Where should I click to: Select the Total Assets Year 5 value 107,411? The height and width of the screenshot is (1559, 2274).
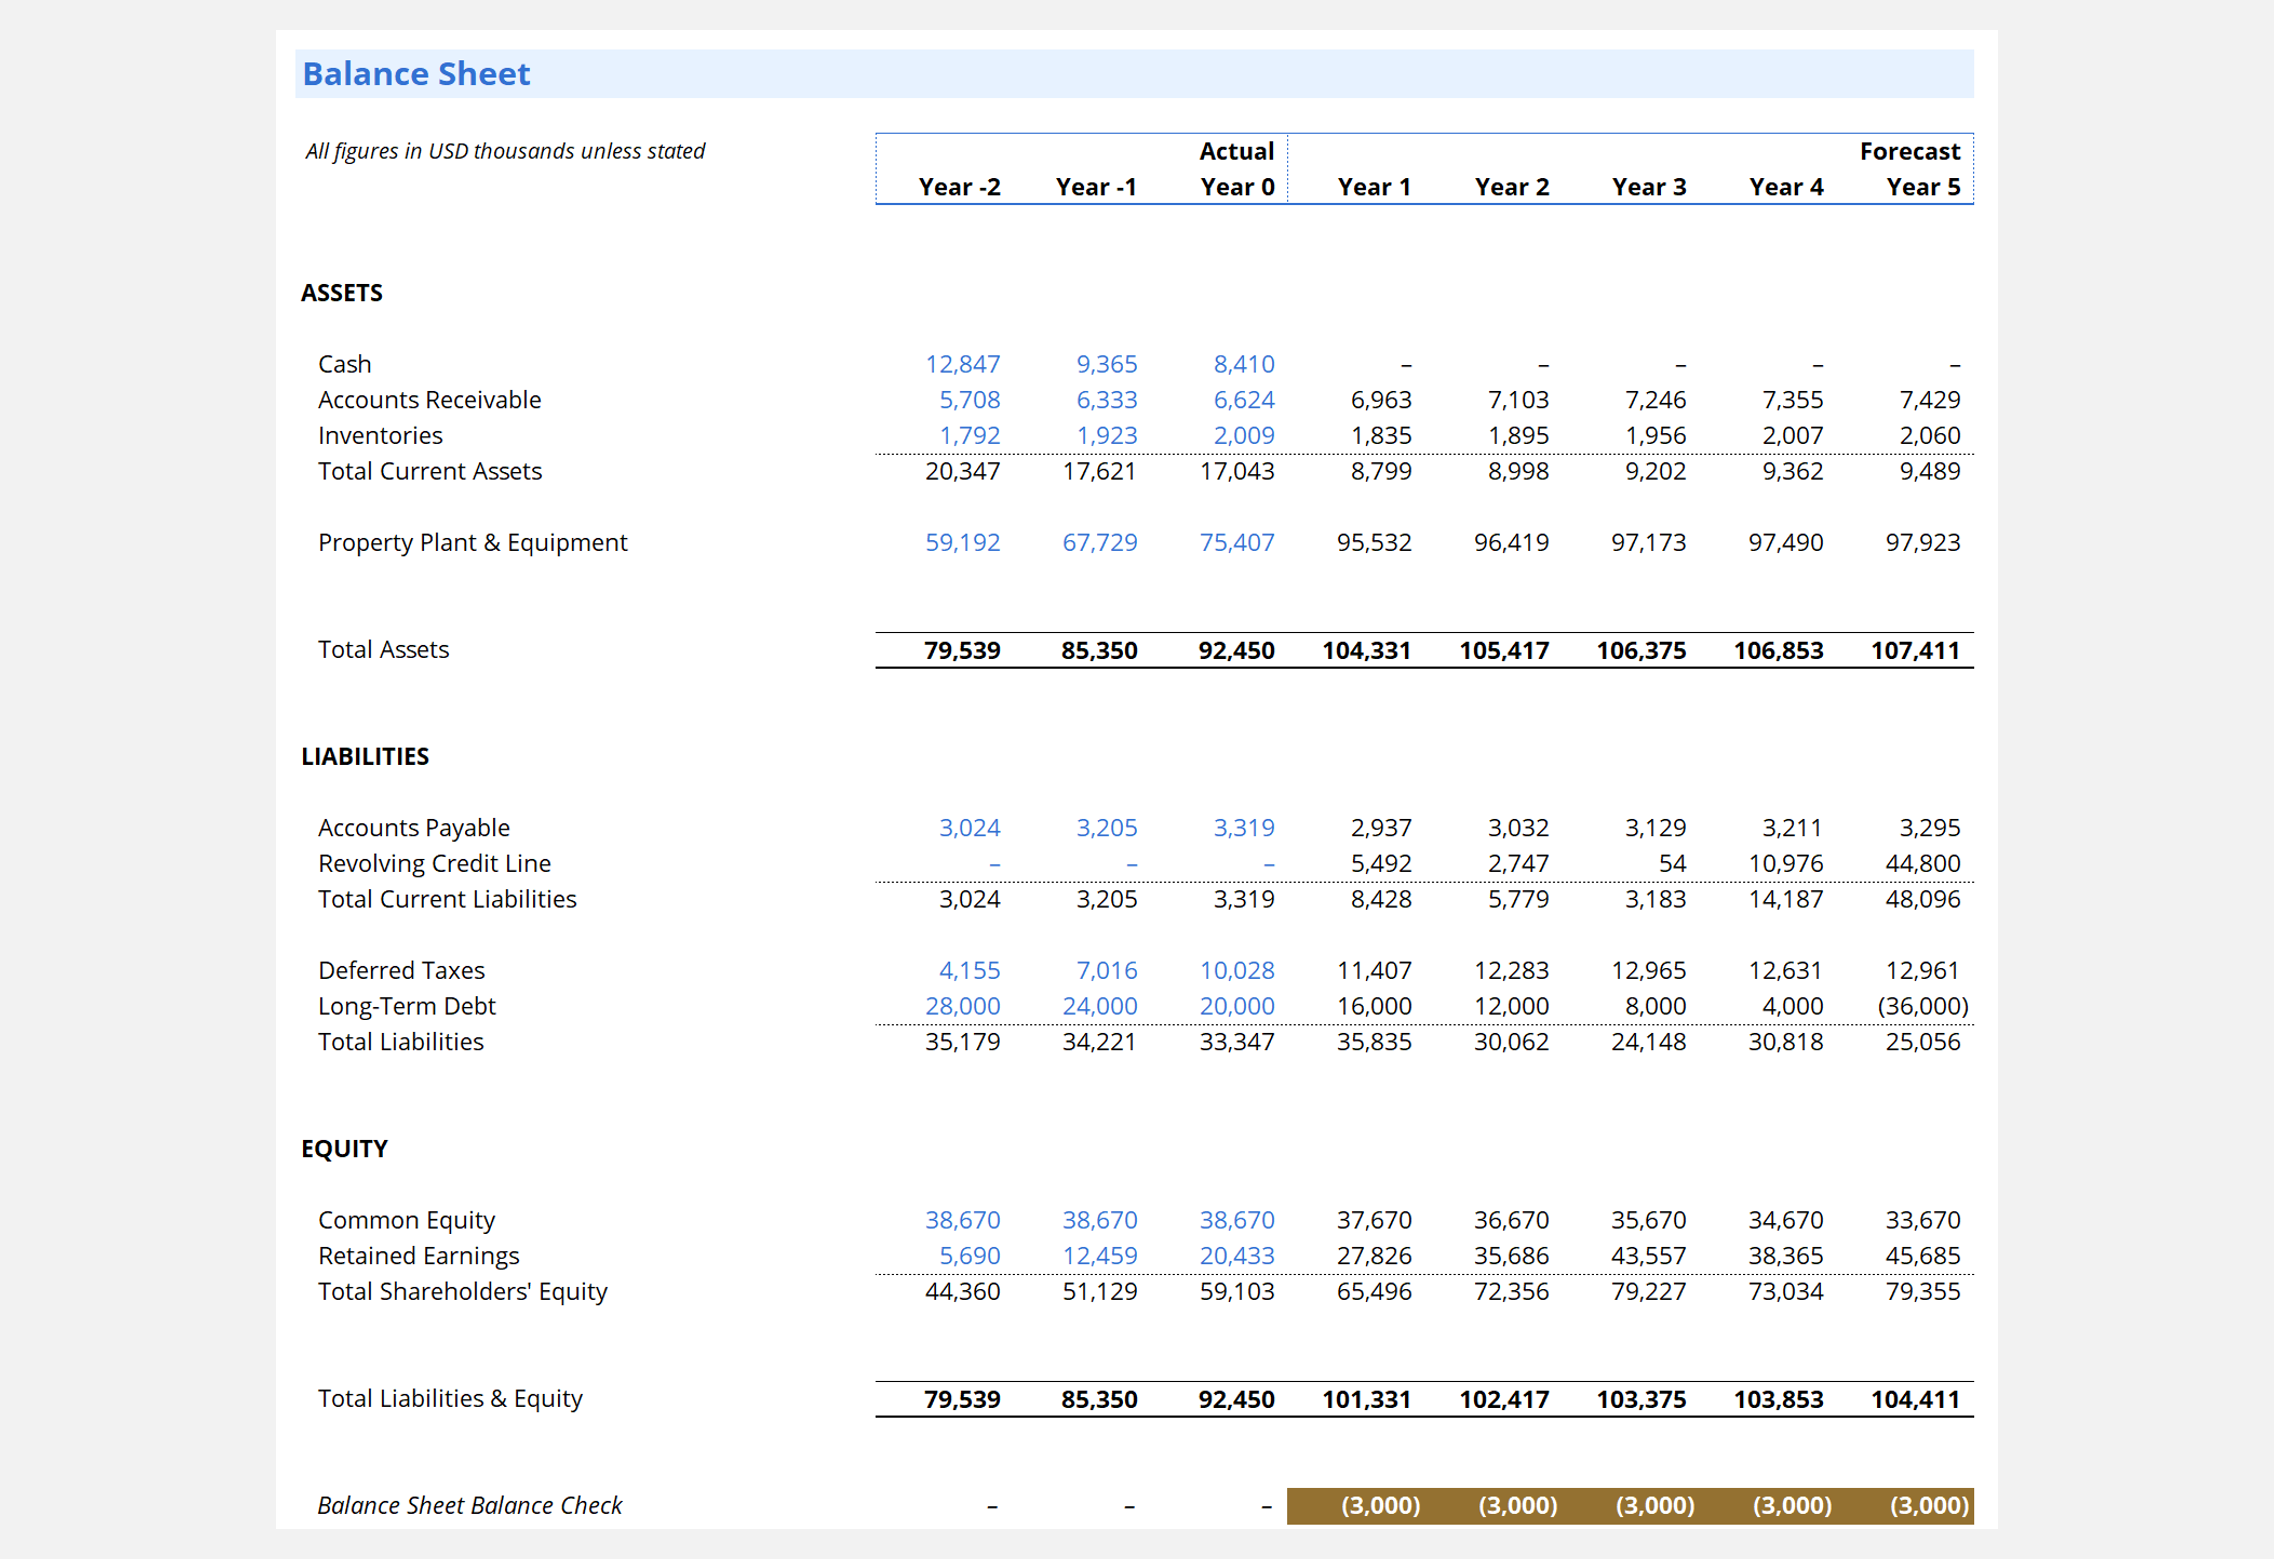(1914, 650)
